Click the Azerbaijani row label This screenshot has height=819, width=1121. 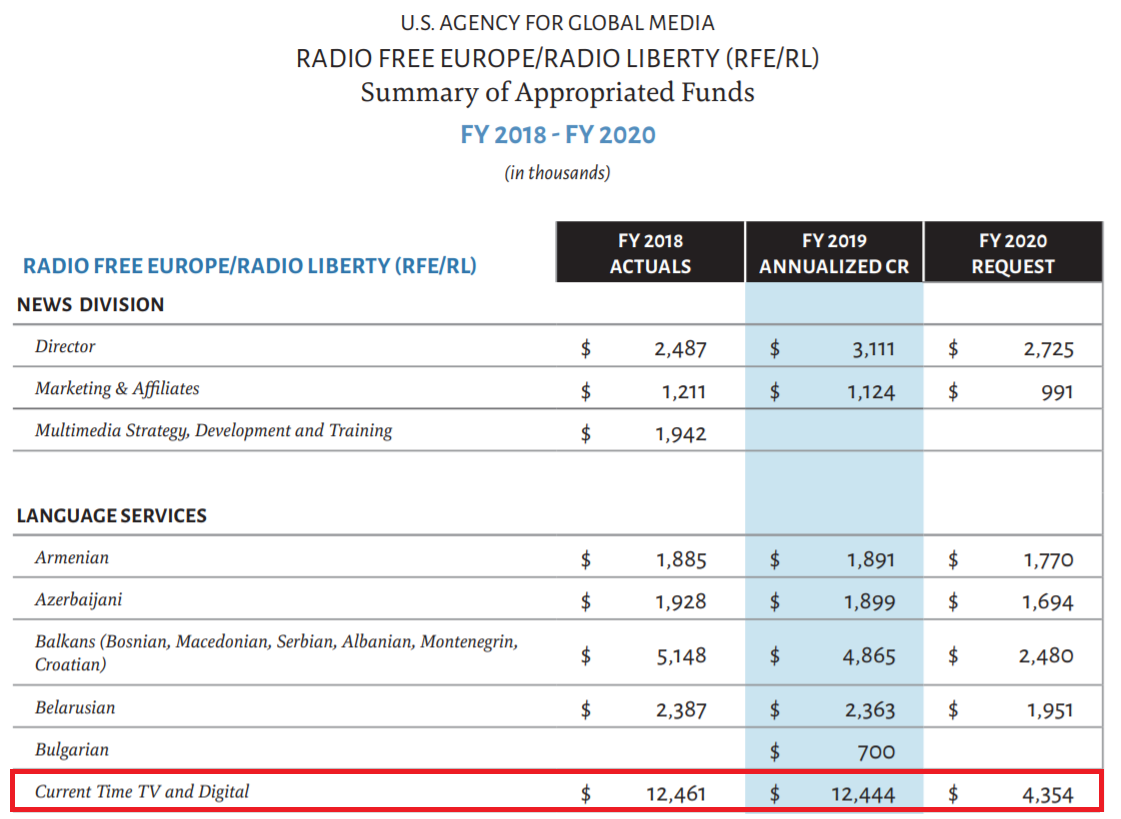click(x=79, y=600)
